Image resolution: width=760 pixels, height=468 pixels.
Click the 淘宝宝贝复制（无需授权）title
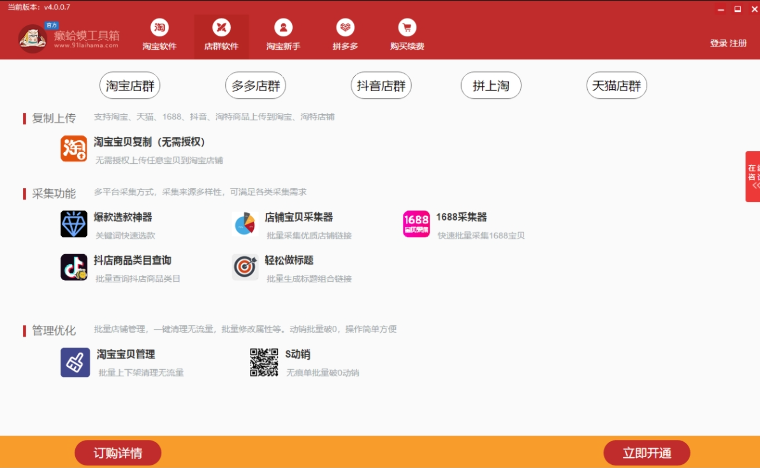tap(149, 142)
